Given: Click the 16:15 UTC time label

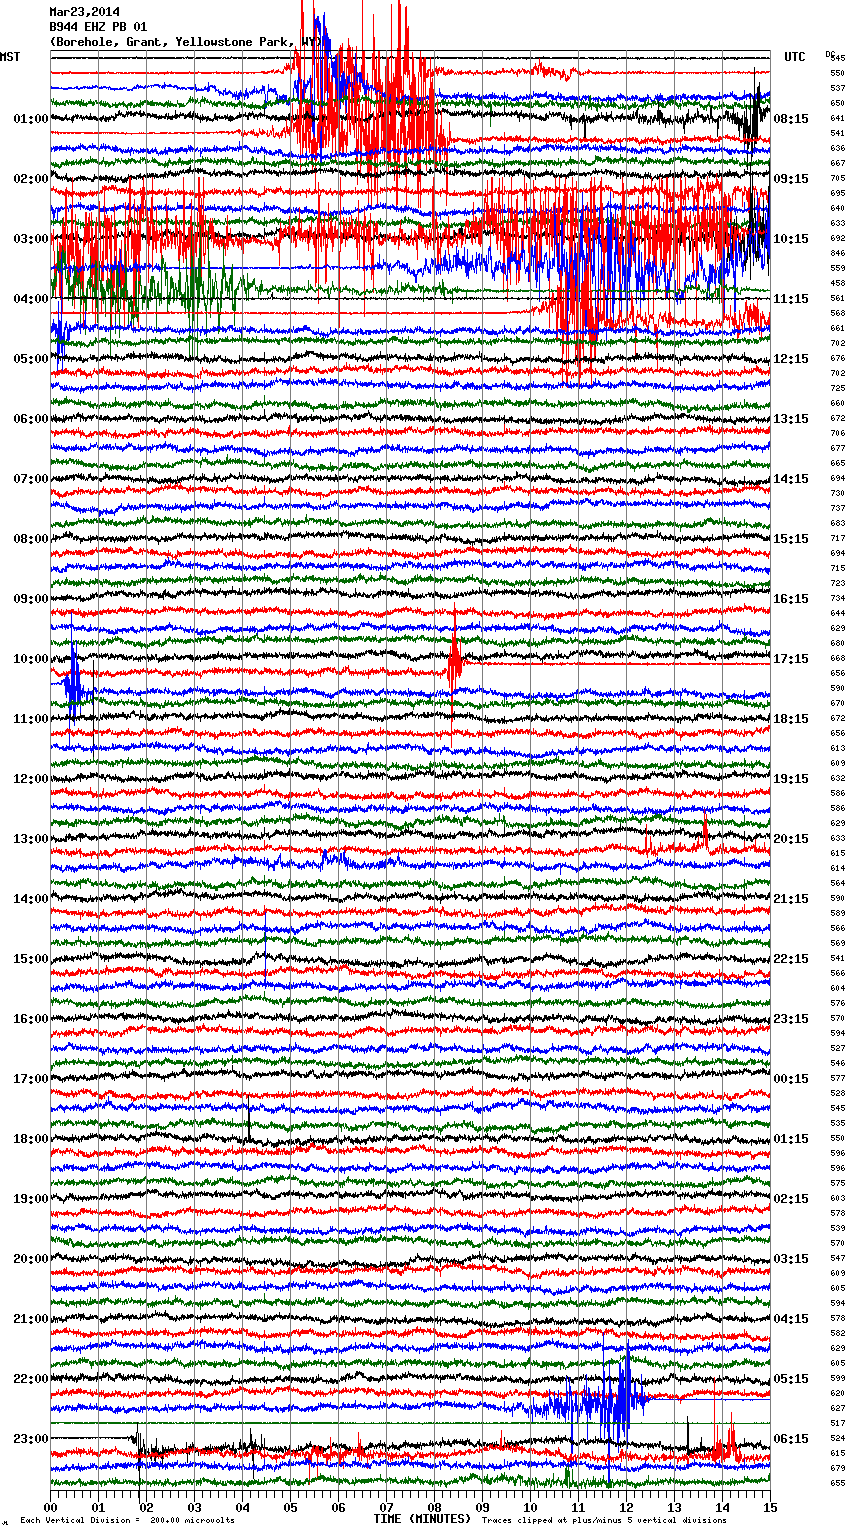Looking at the screenshot, I should tap(791, 599).
